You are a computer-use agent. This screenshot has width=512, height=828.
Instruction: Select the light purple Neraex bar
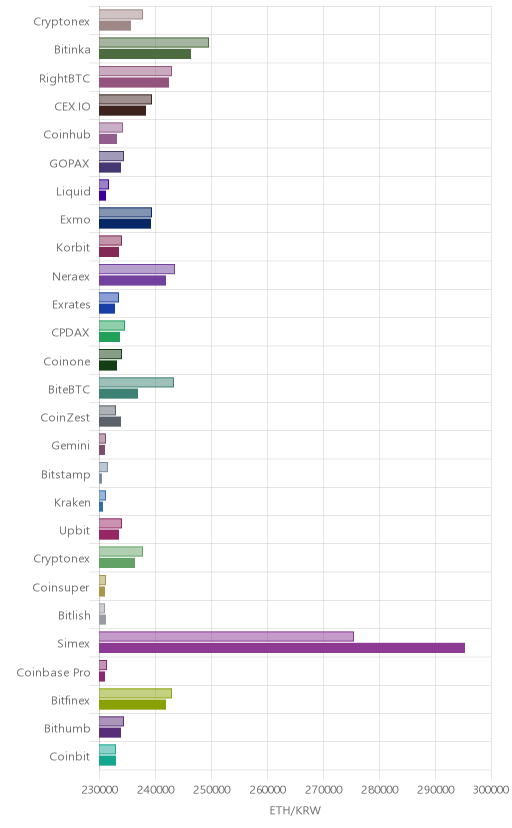[x=137, y=269]
